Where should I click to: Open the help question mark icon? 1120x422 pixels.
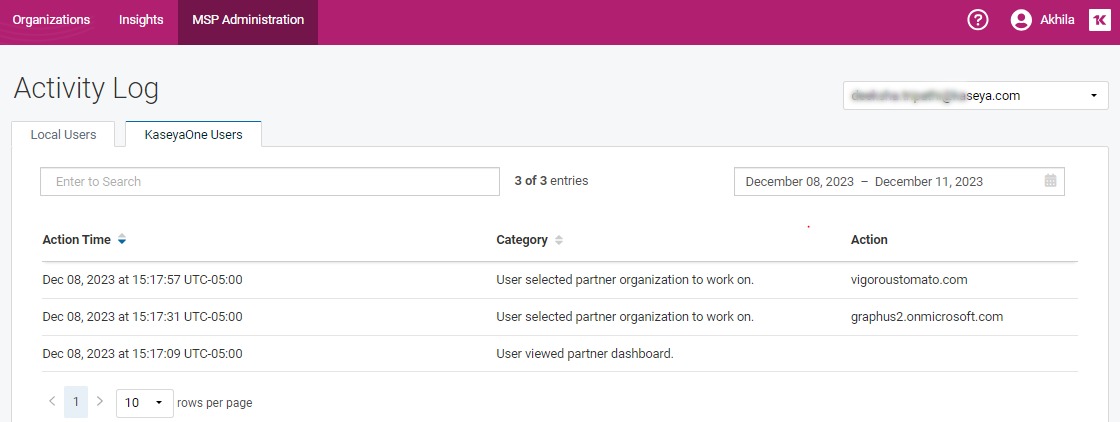977,20
